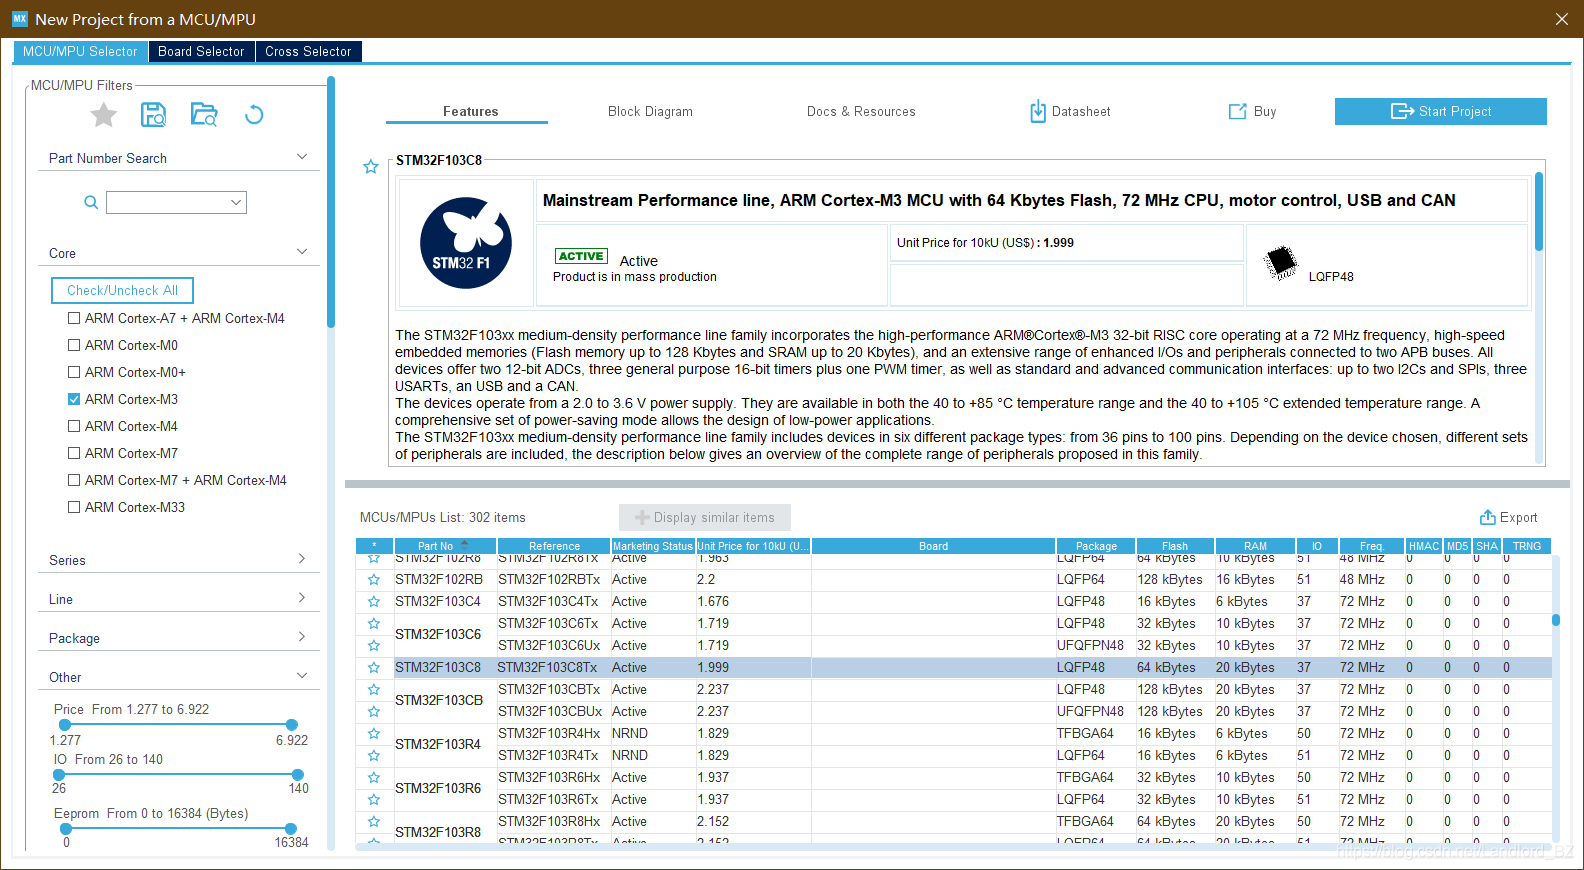This screenshot has width=1584, height=870.
Task: Click the Datasheet download icon
Action: click(x=1038, y=111)
